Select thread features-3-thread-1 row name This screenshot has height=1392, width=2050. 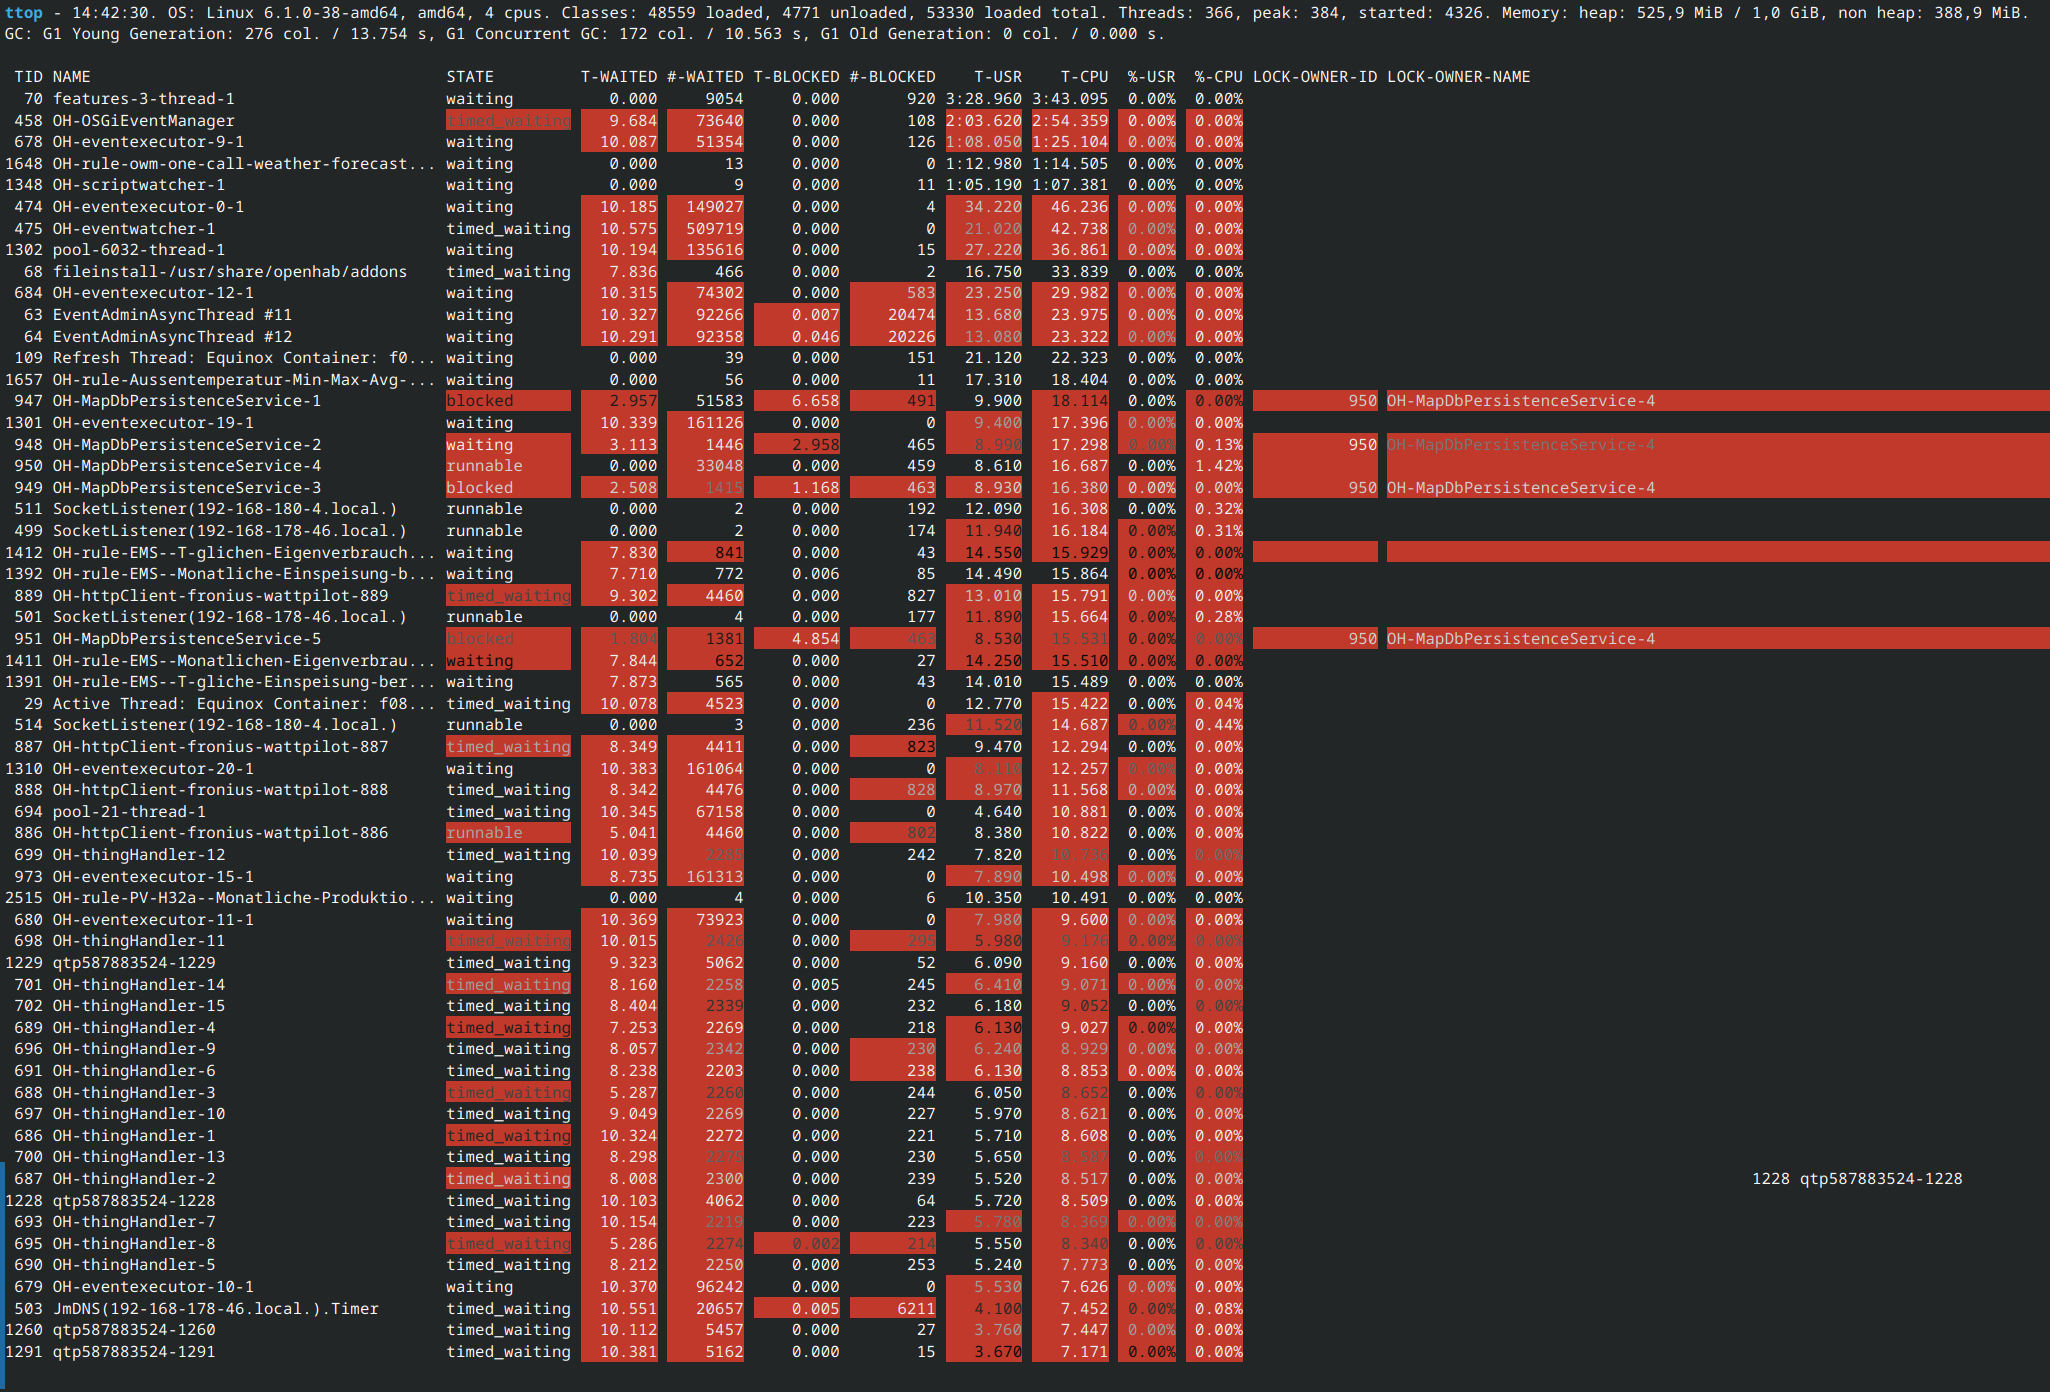(x=143, y=99)
